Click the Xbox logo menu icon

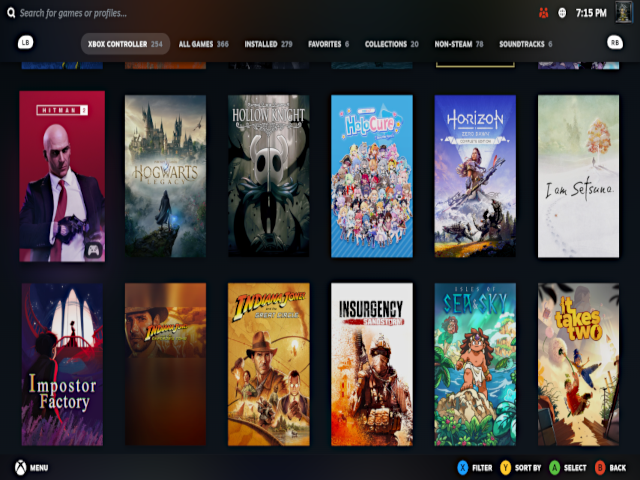click(x=20, y=467)
